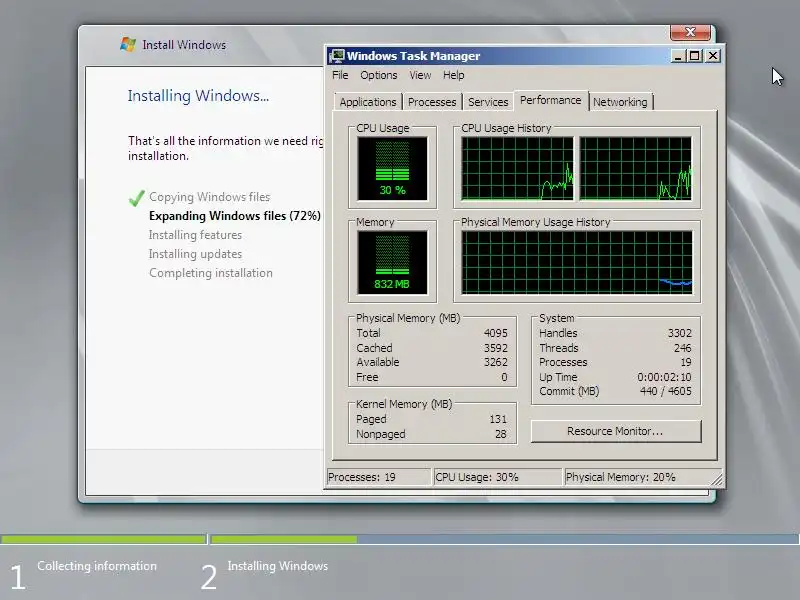Select the Performance tab
800x600 pixels.
pyautogui.click(x=551, y=100)
